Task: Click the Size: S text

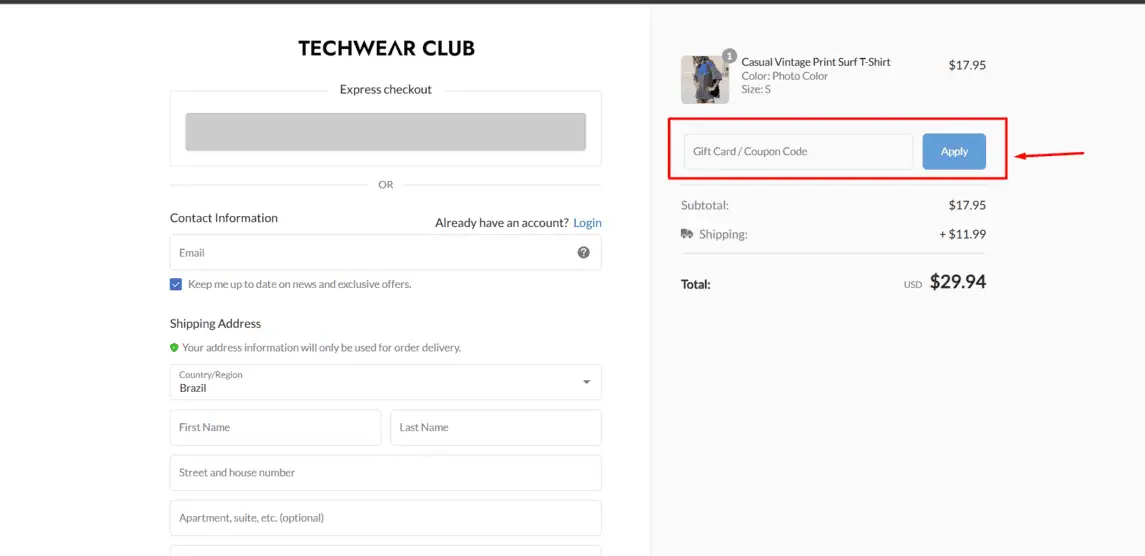Action: 756,89
